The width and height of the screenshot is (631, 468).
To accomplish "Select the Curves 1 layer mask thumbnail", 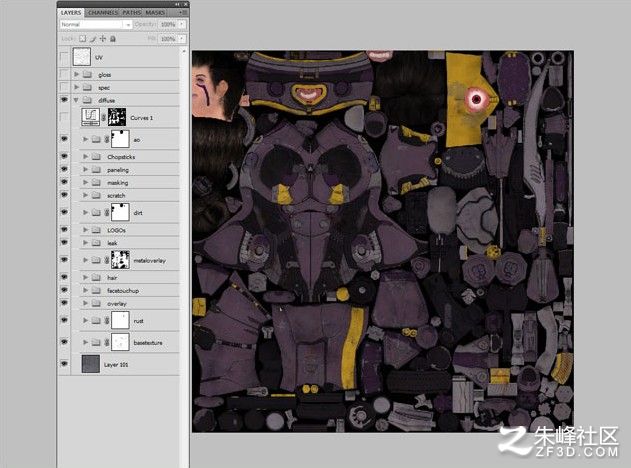I will [117, 117].
